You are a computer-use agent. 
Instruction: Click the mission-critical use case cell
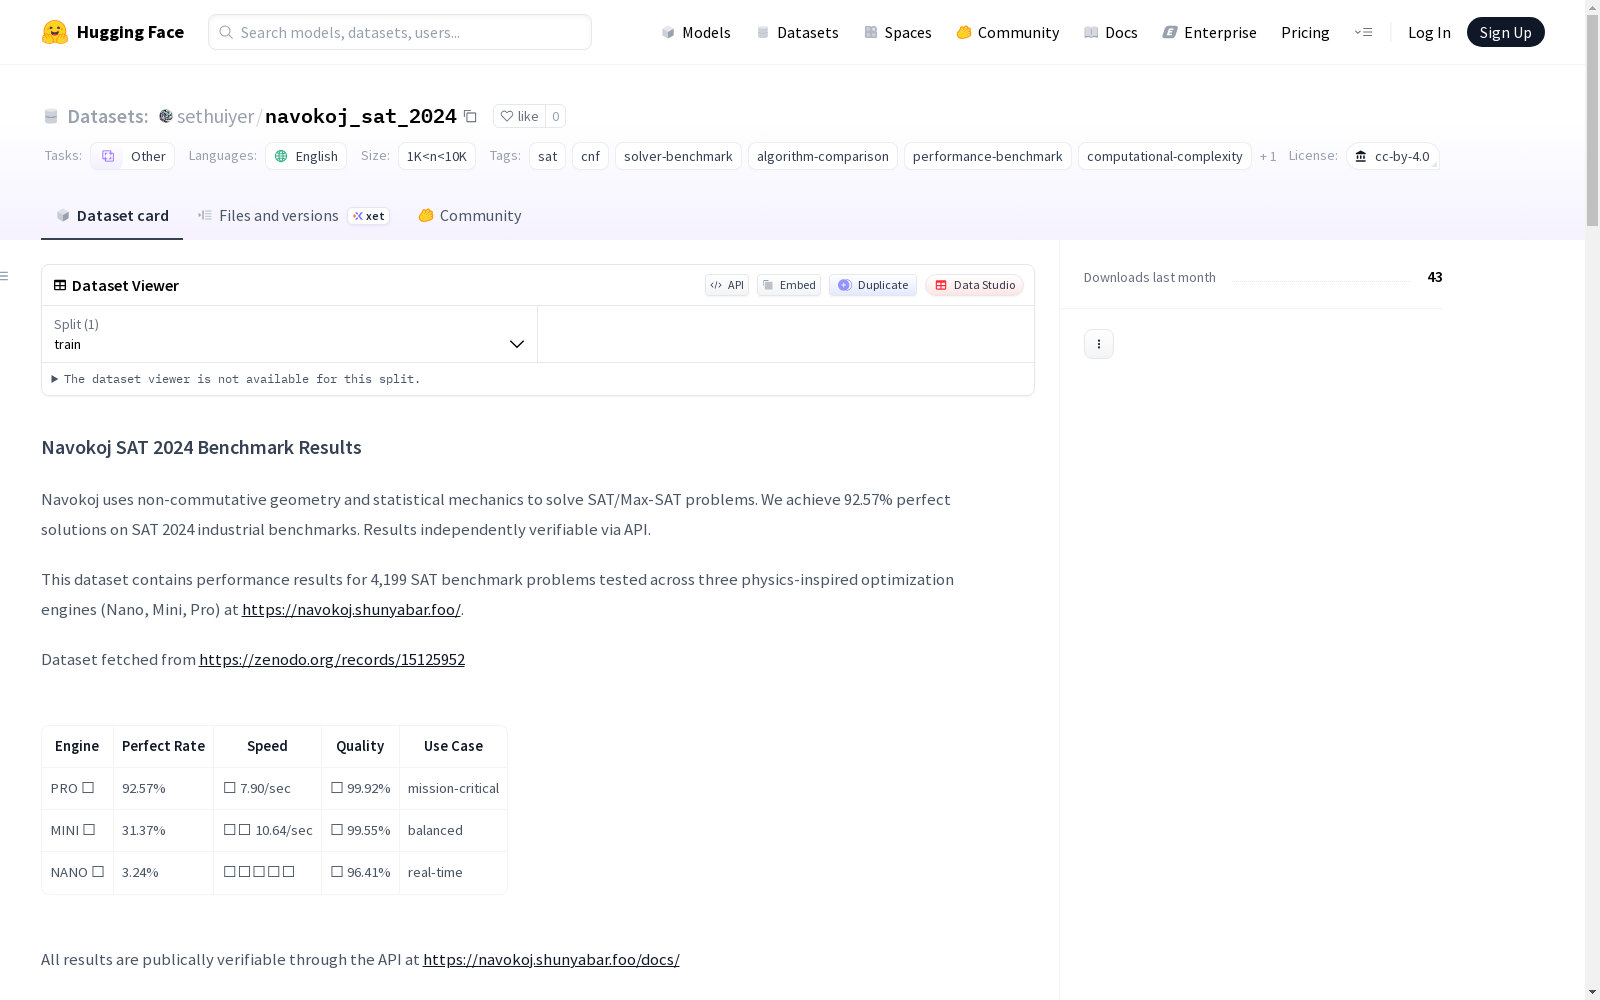(453, 788)
